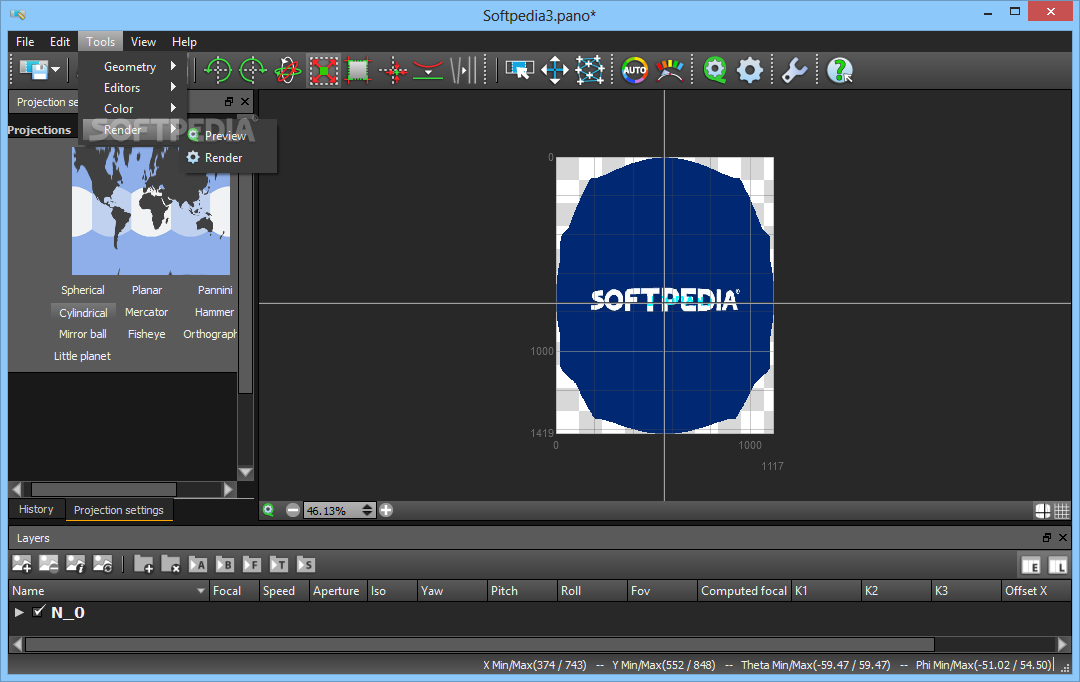Expand the Geometry submenu
Image resolution: width=1080 pixels, height=682 pixels.
tap(135, 67)
